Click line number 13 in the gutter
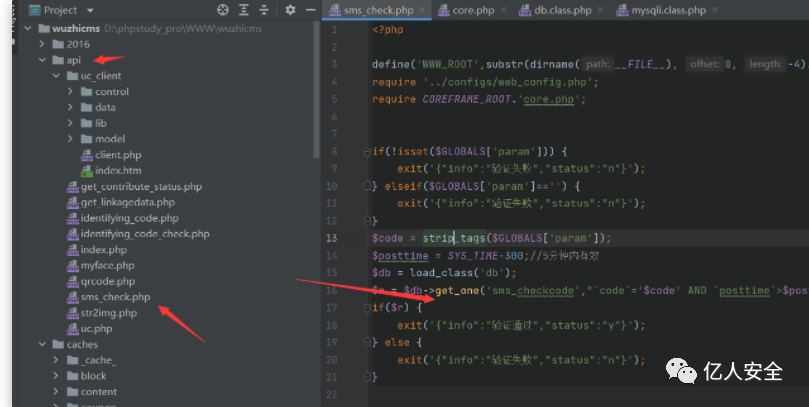This screenshot has width=809, height=407. pos(331,238)
